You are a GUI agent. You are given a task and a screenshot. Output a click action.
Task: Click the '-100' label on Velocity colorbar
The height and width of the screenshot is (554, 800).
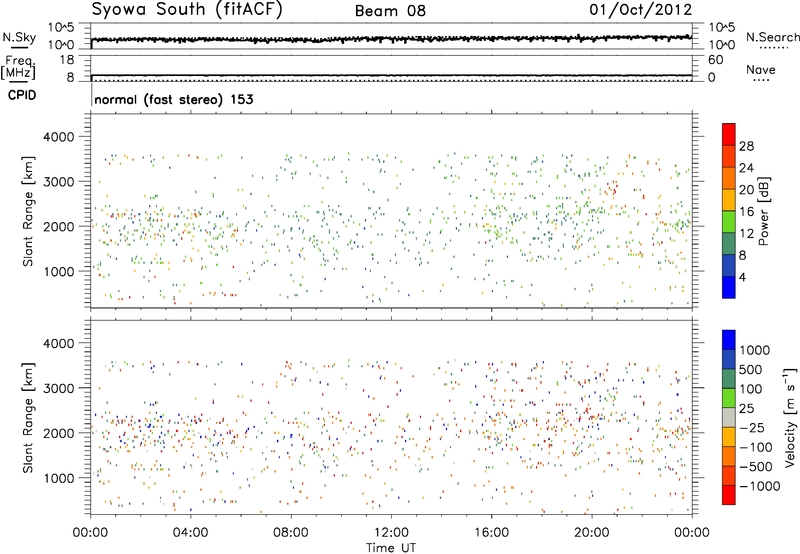coord(756,447)
